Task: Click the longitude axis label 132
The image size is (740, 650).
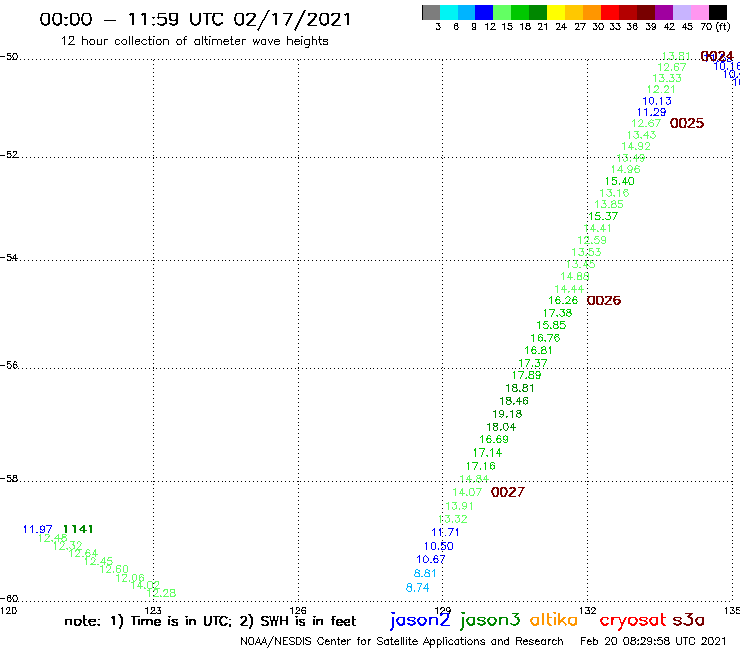Action: pos(588,610)
